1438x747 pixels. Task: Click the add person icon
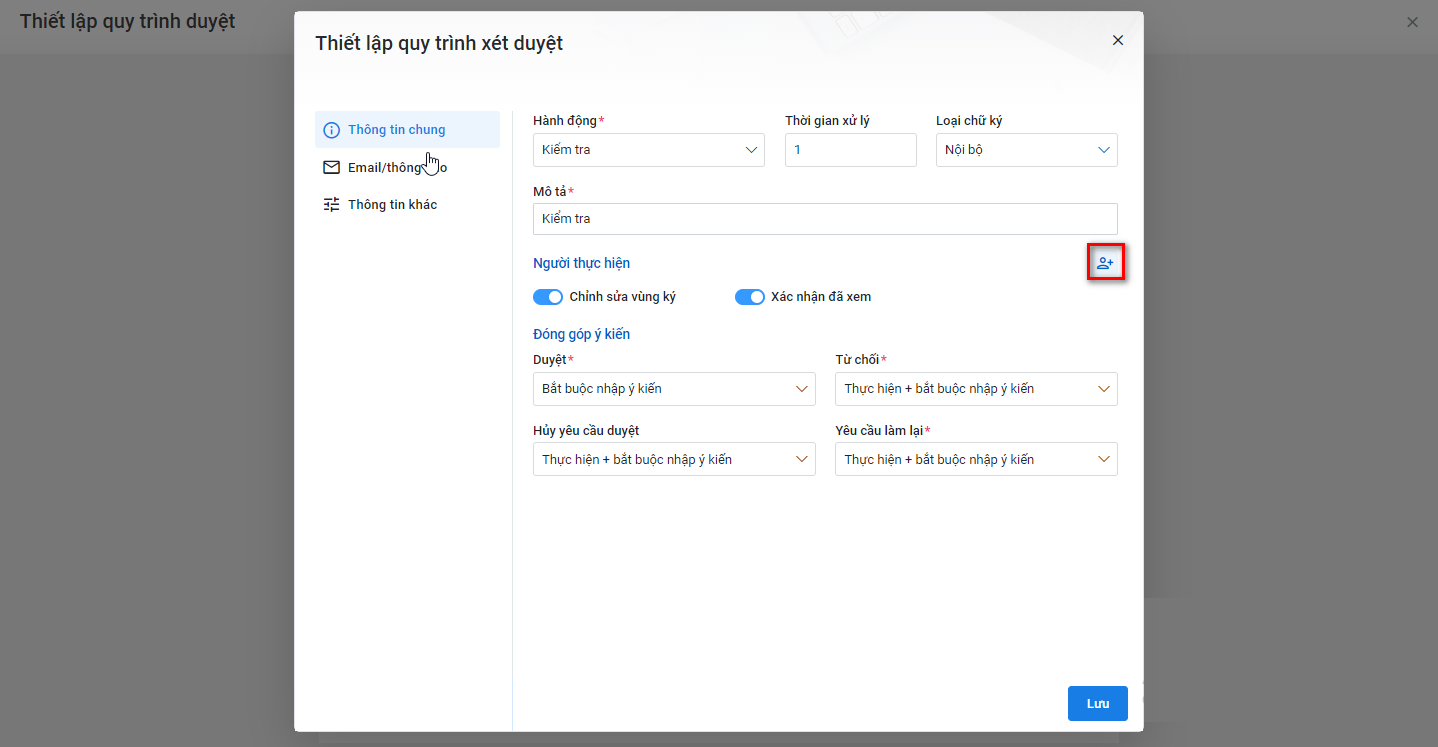click(1105, 263)
